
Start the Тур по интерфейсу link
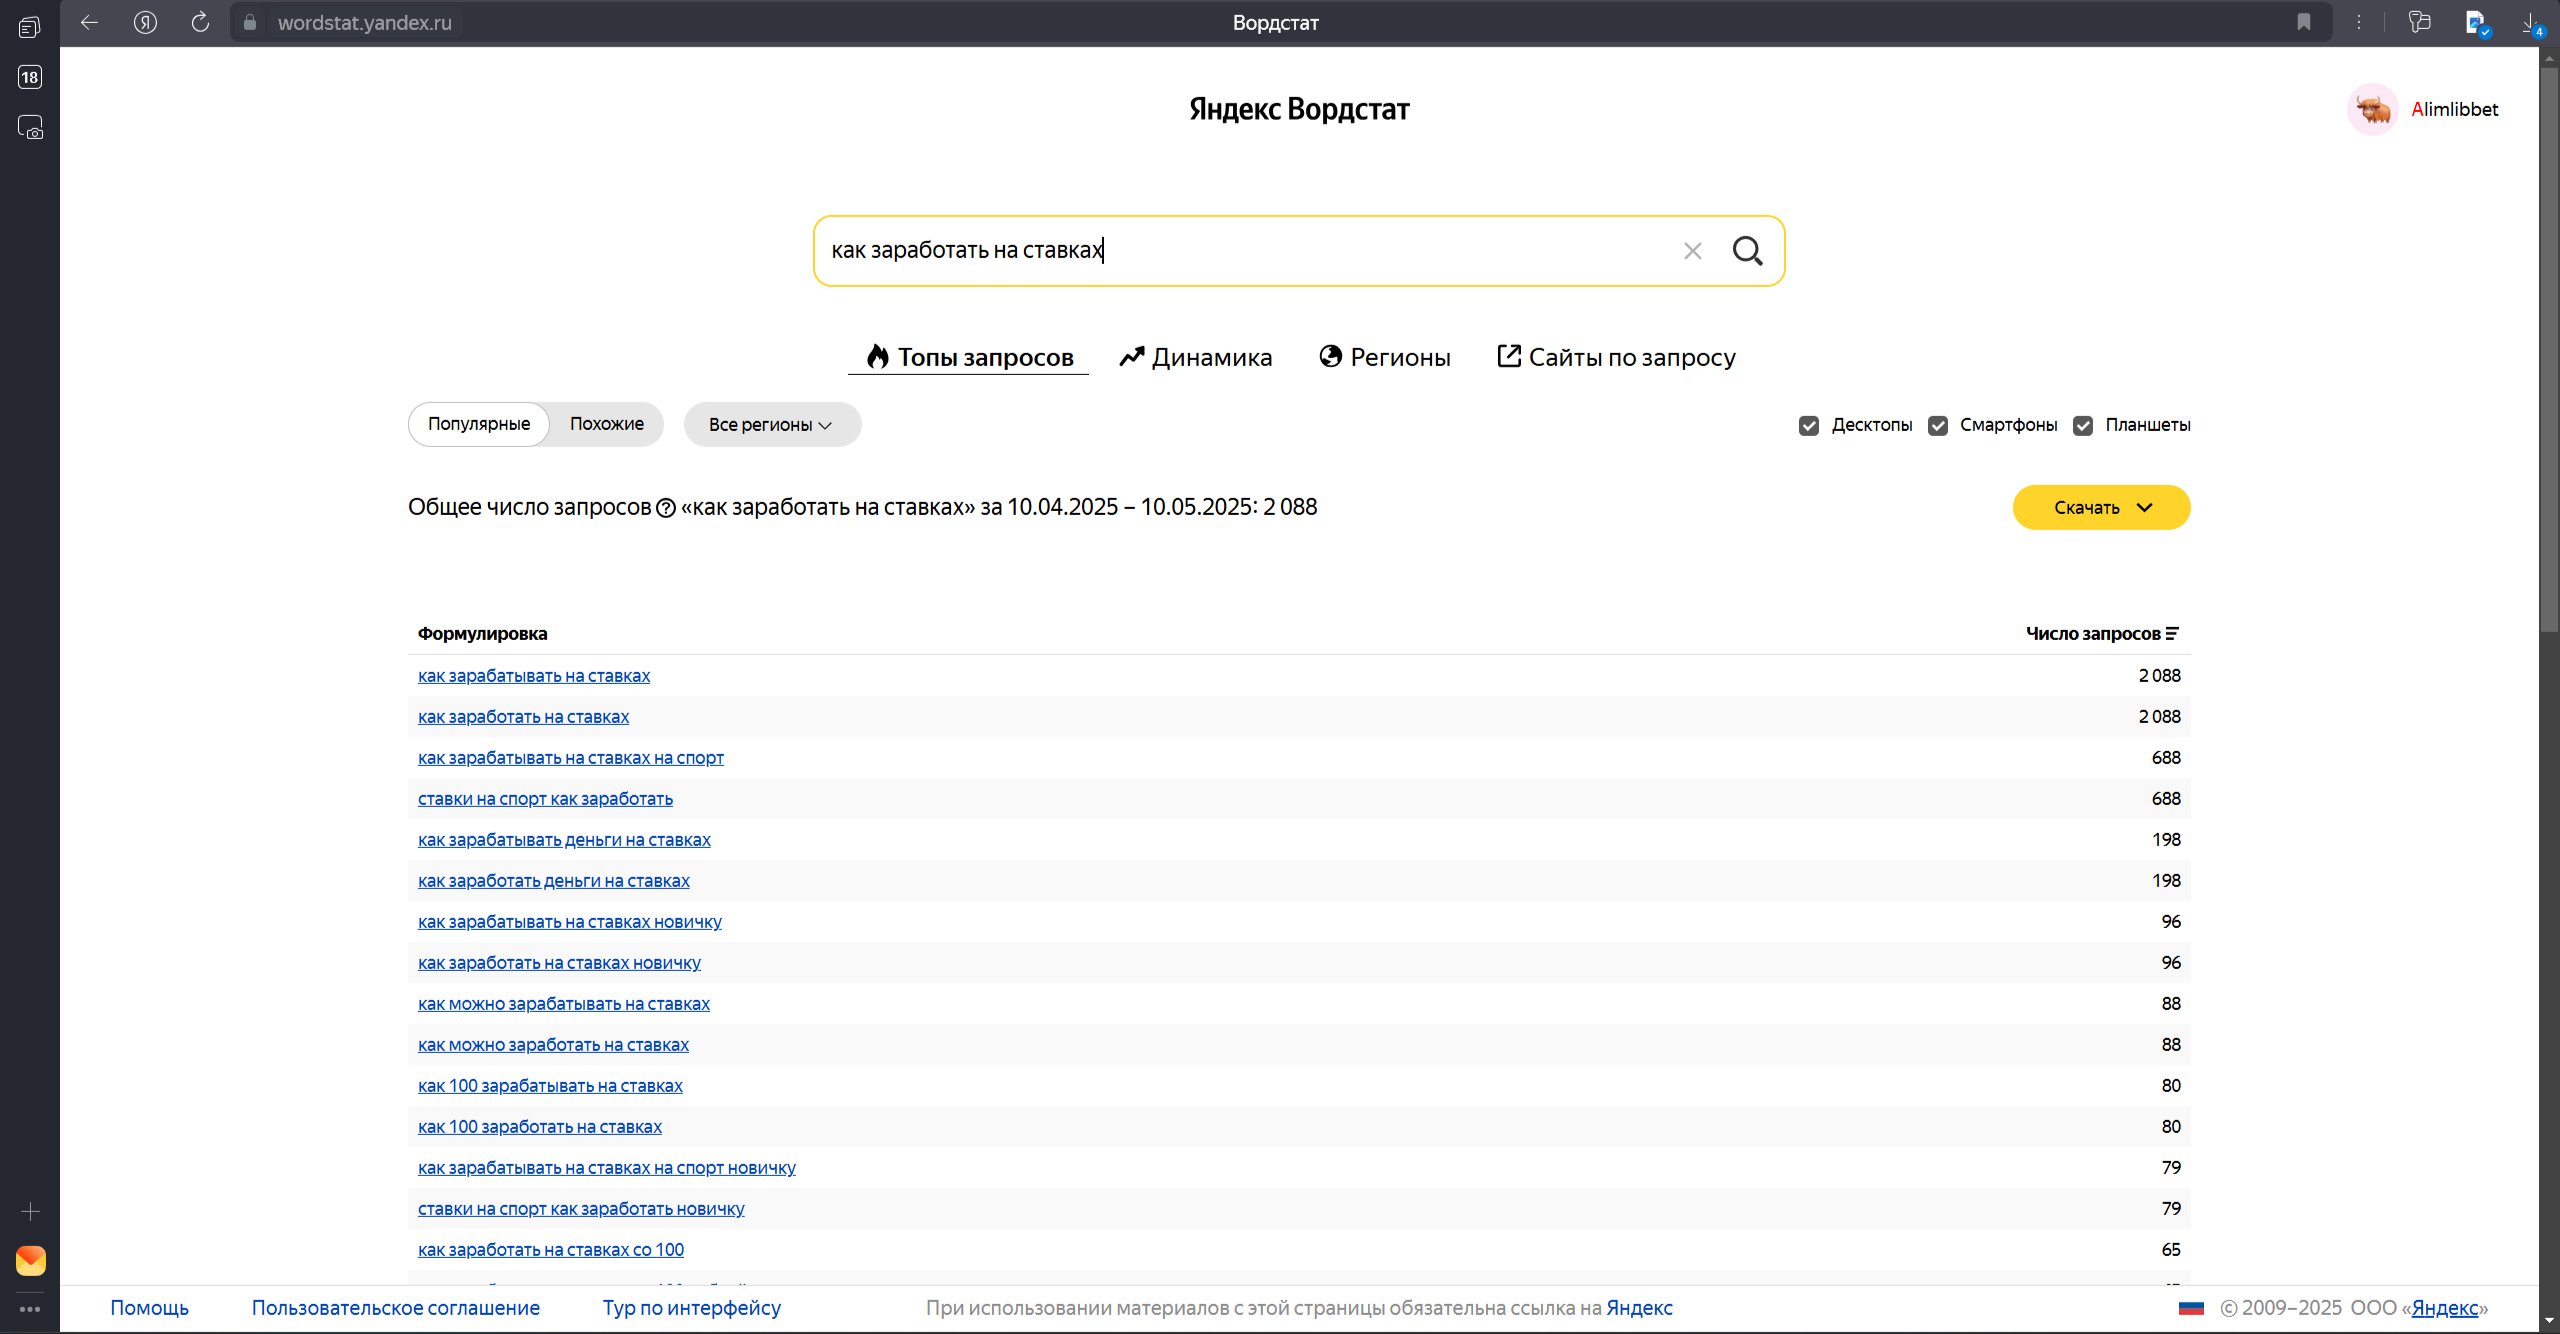pyautogui.click(x=691, y=1308)
